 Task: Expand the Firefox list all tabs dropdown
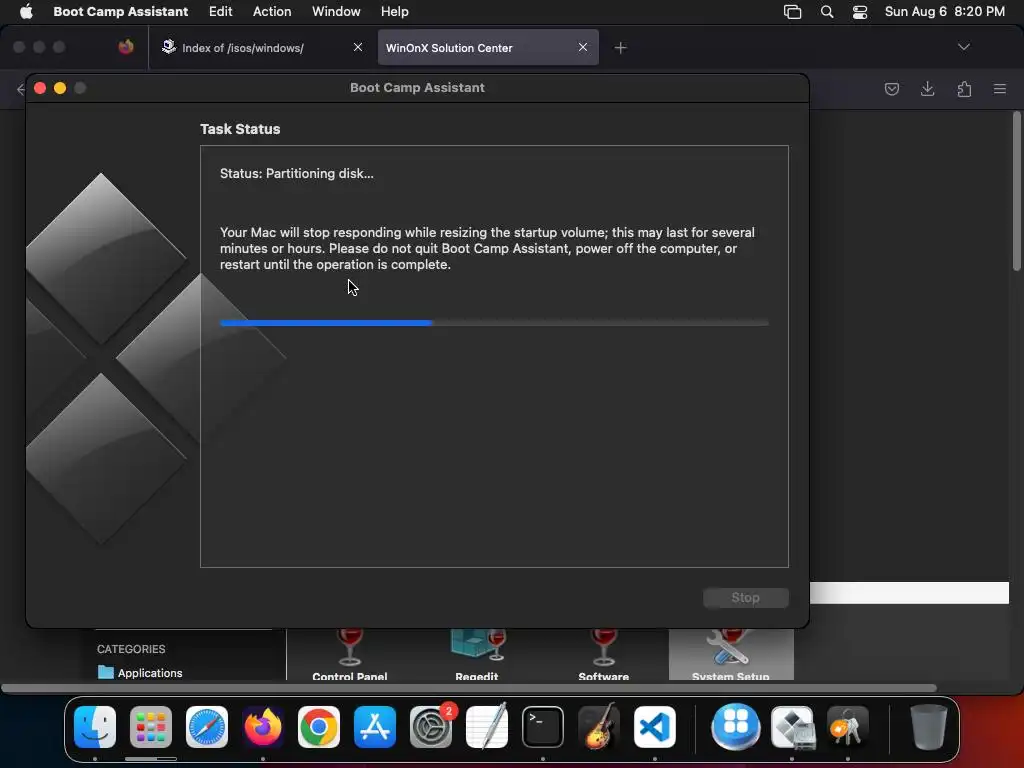click(x=963, y=47)
